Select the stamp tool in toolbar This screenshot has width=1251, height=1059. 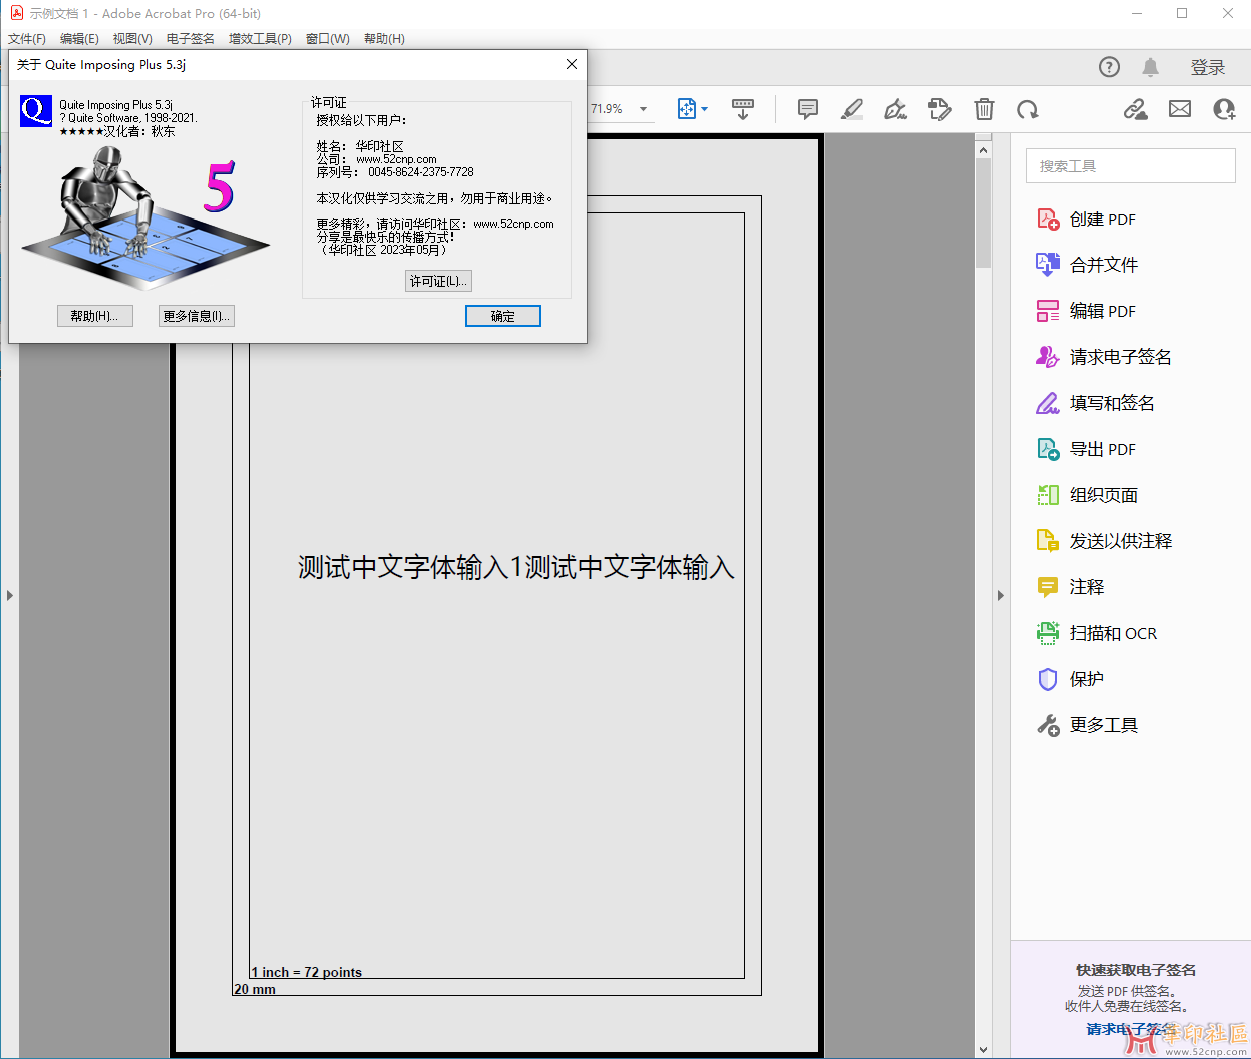[940, 109]
